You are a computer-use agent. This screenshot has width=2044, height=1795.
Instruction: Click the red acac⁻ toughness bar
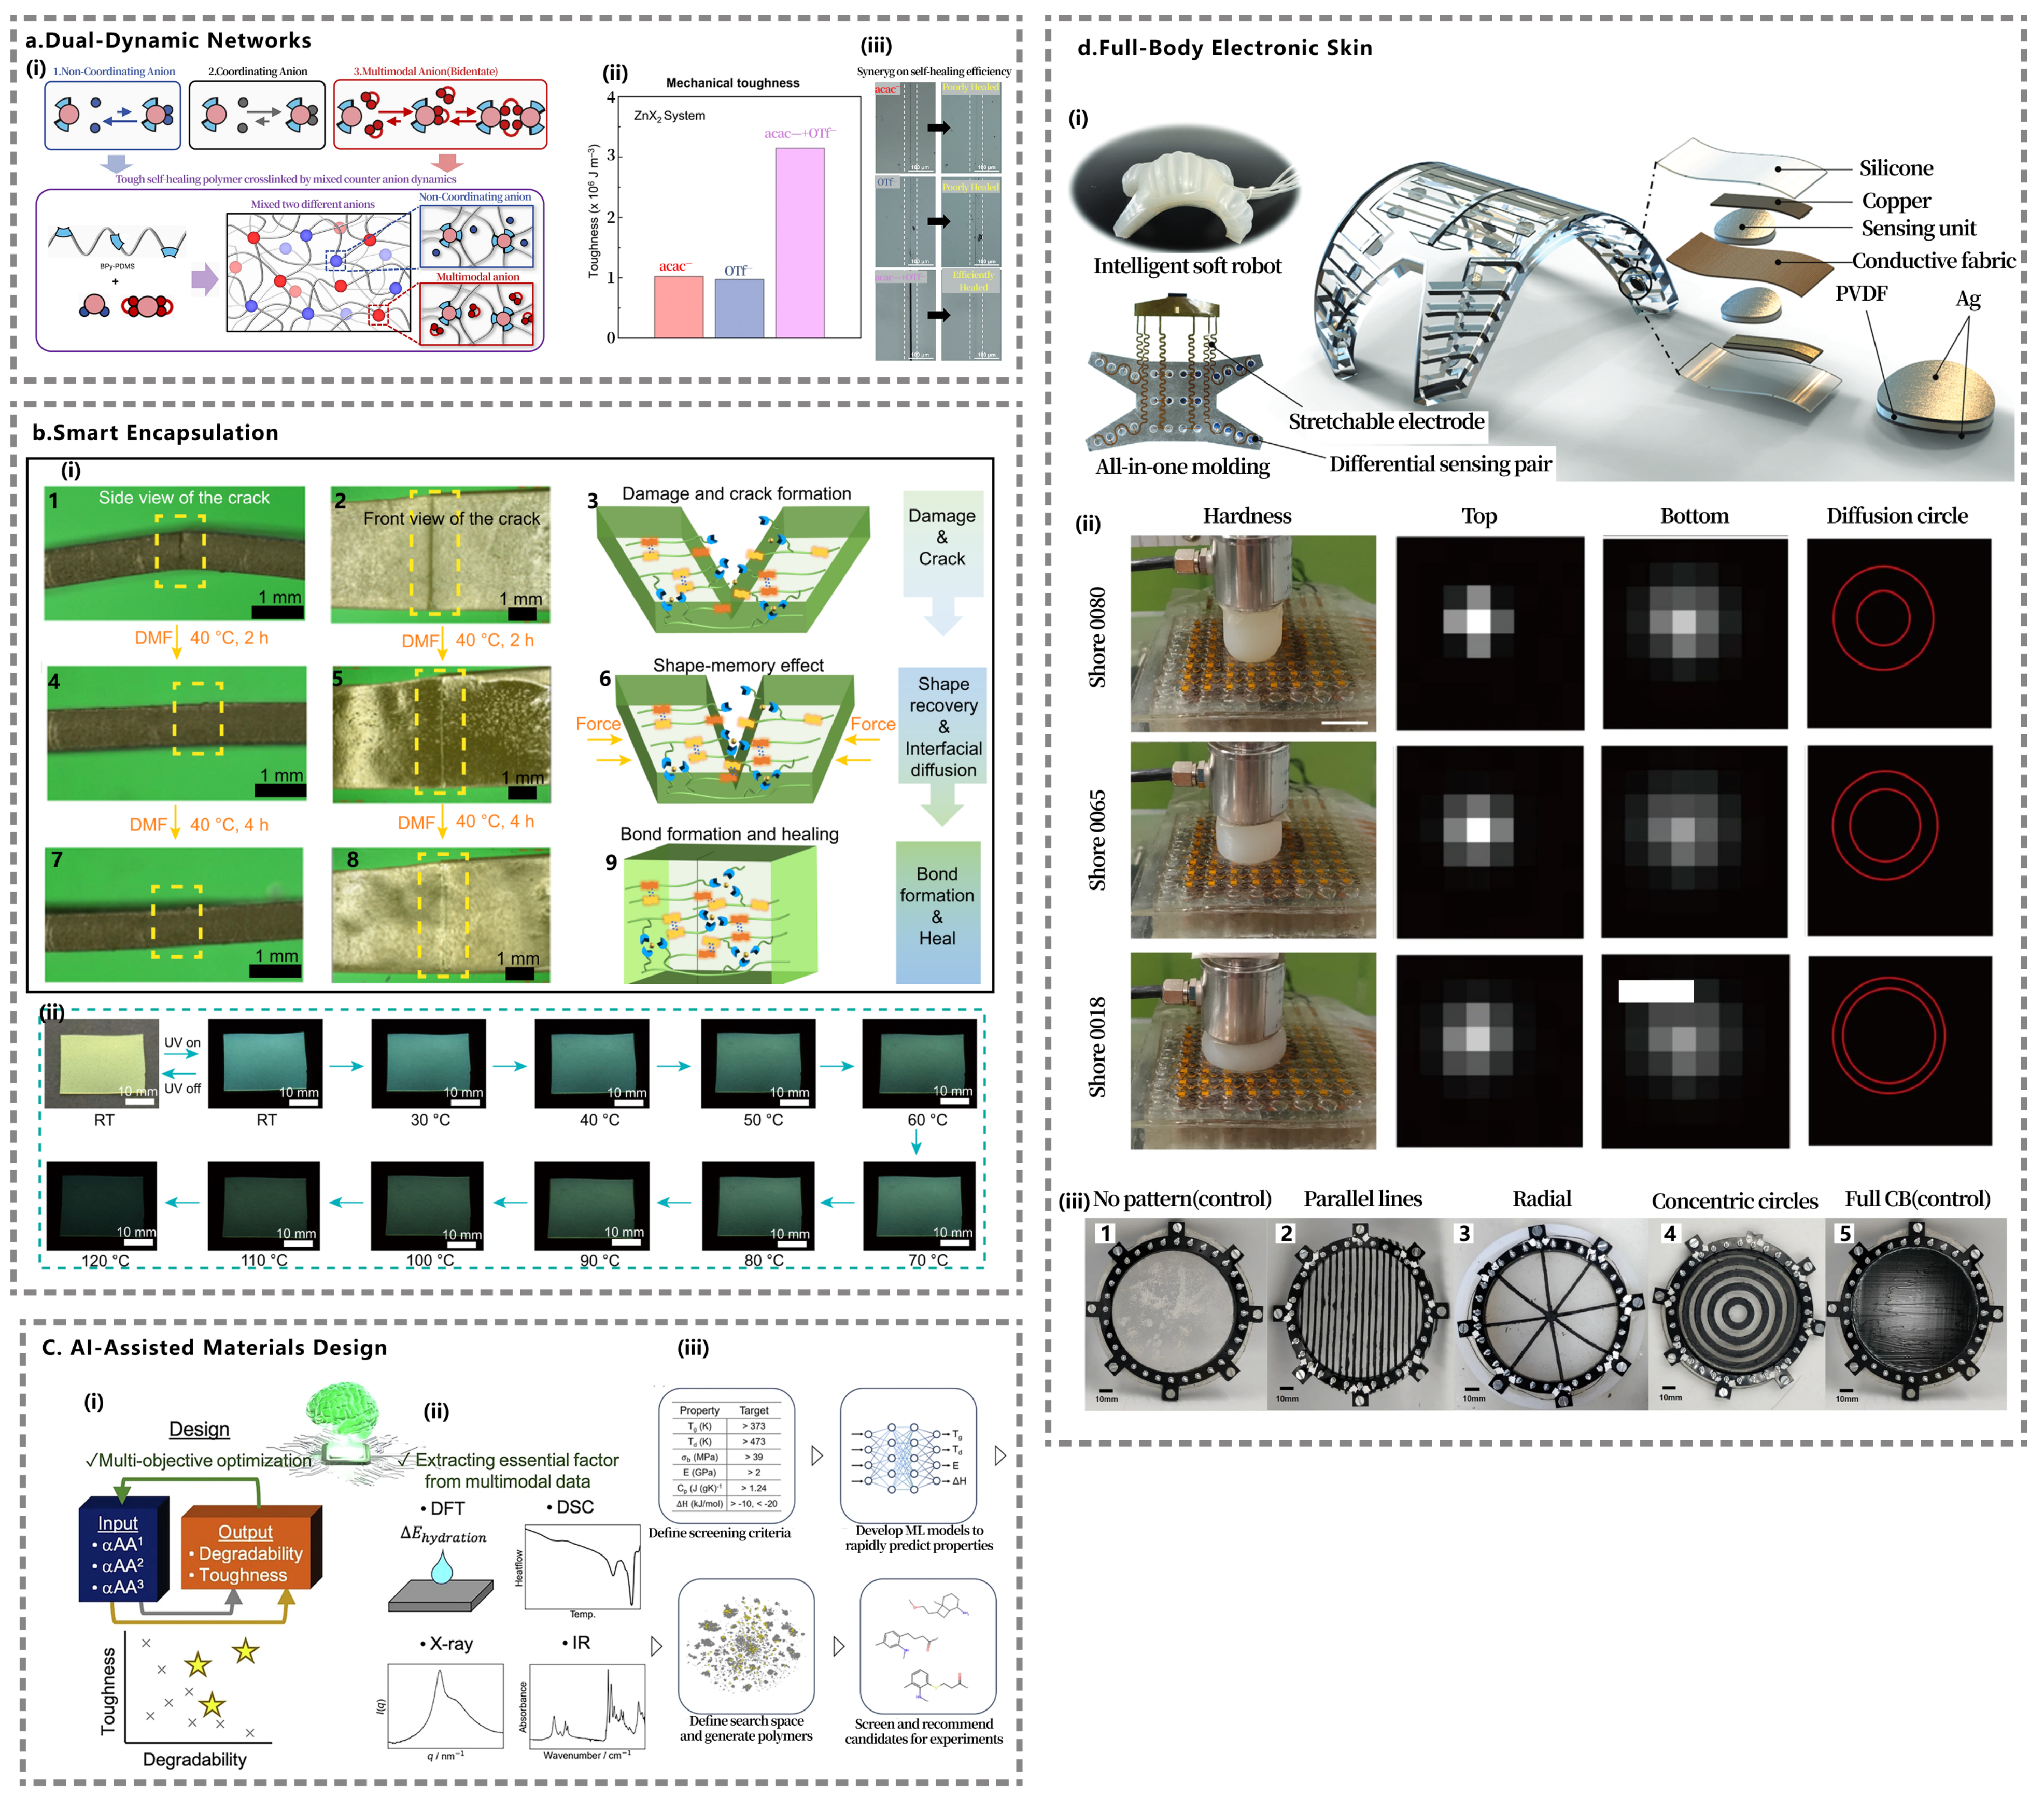tap(679, 307)
